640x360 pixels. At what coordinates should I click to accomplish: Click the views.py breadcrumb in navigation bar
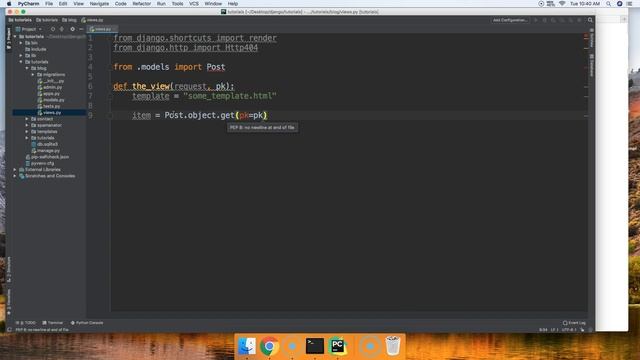[x=92, y=20]
